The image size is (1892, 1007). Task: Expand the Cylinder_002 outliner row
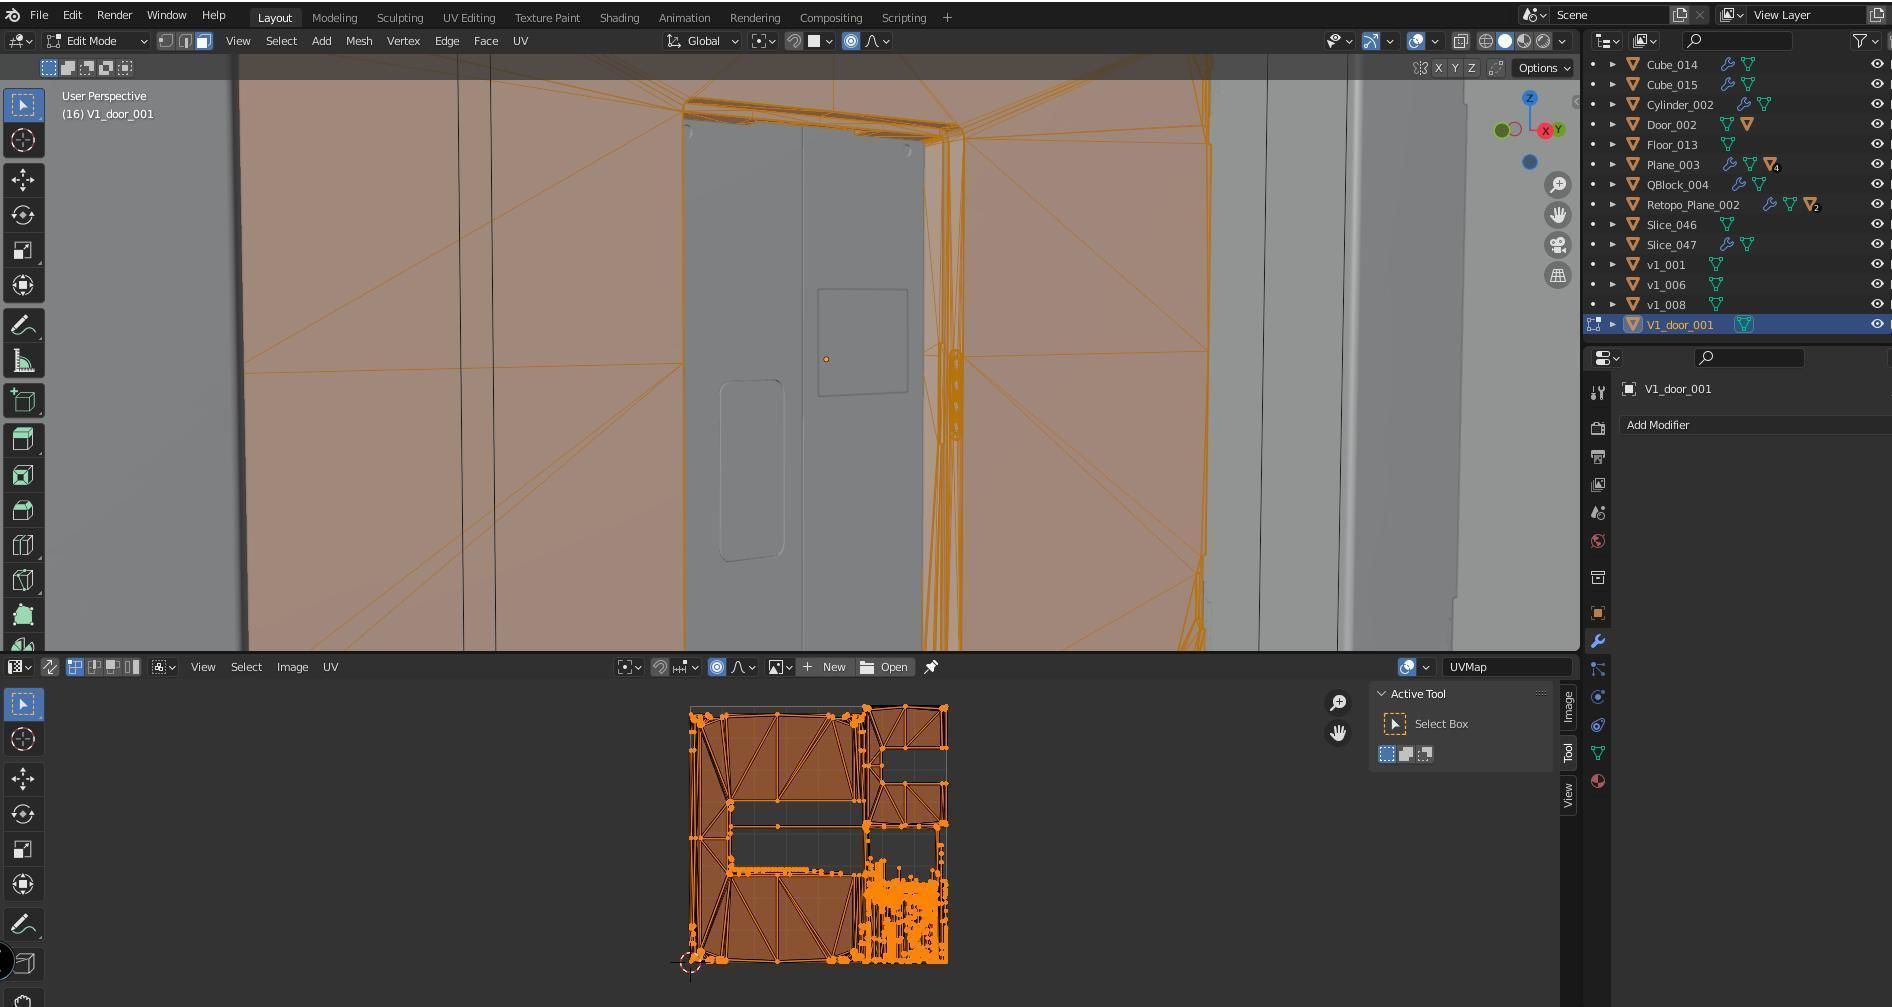(1613, 104)
